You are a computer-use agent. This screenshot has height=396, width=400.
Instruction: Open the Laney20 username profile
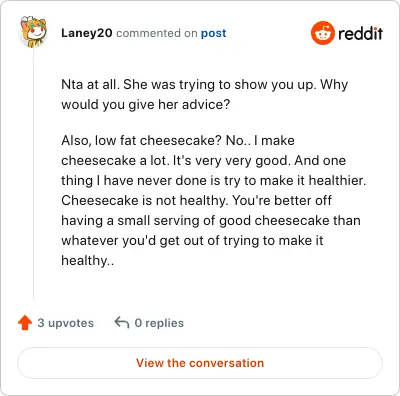87,33
